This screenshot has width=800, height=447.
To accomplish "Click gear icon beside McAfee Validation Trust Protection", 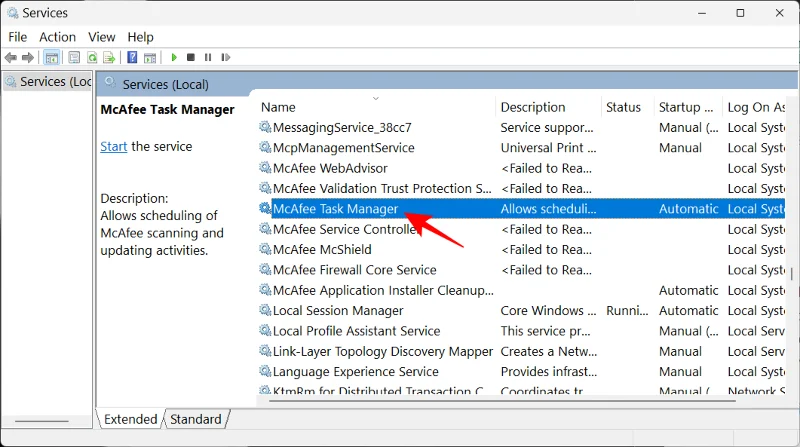I will coord(265,188).
